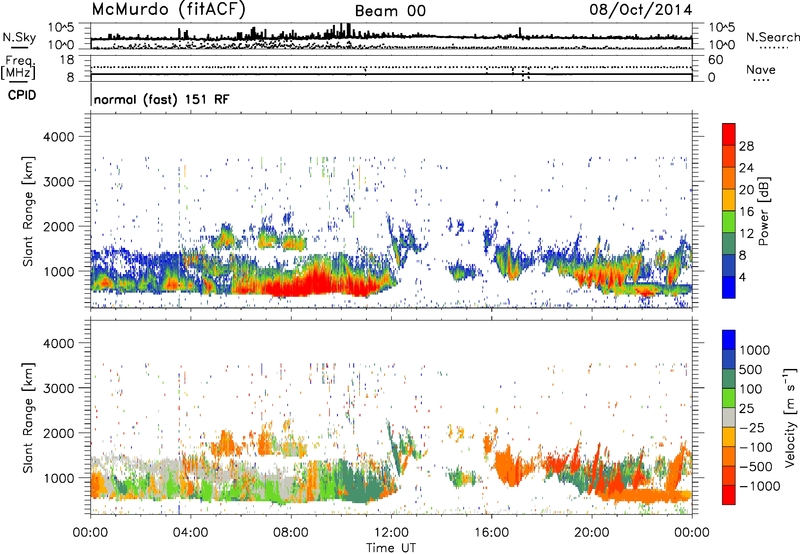Click the gray segment of Velocity colorbar
The width and height of the screenshot is (800, 554).
point(729,417)
